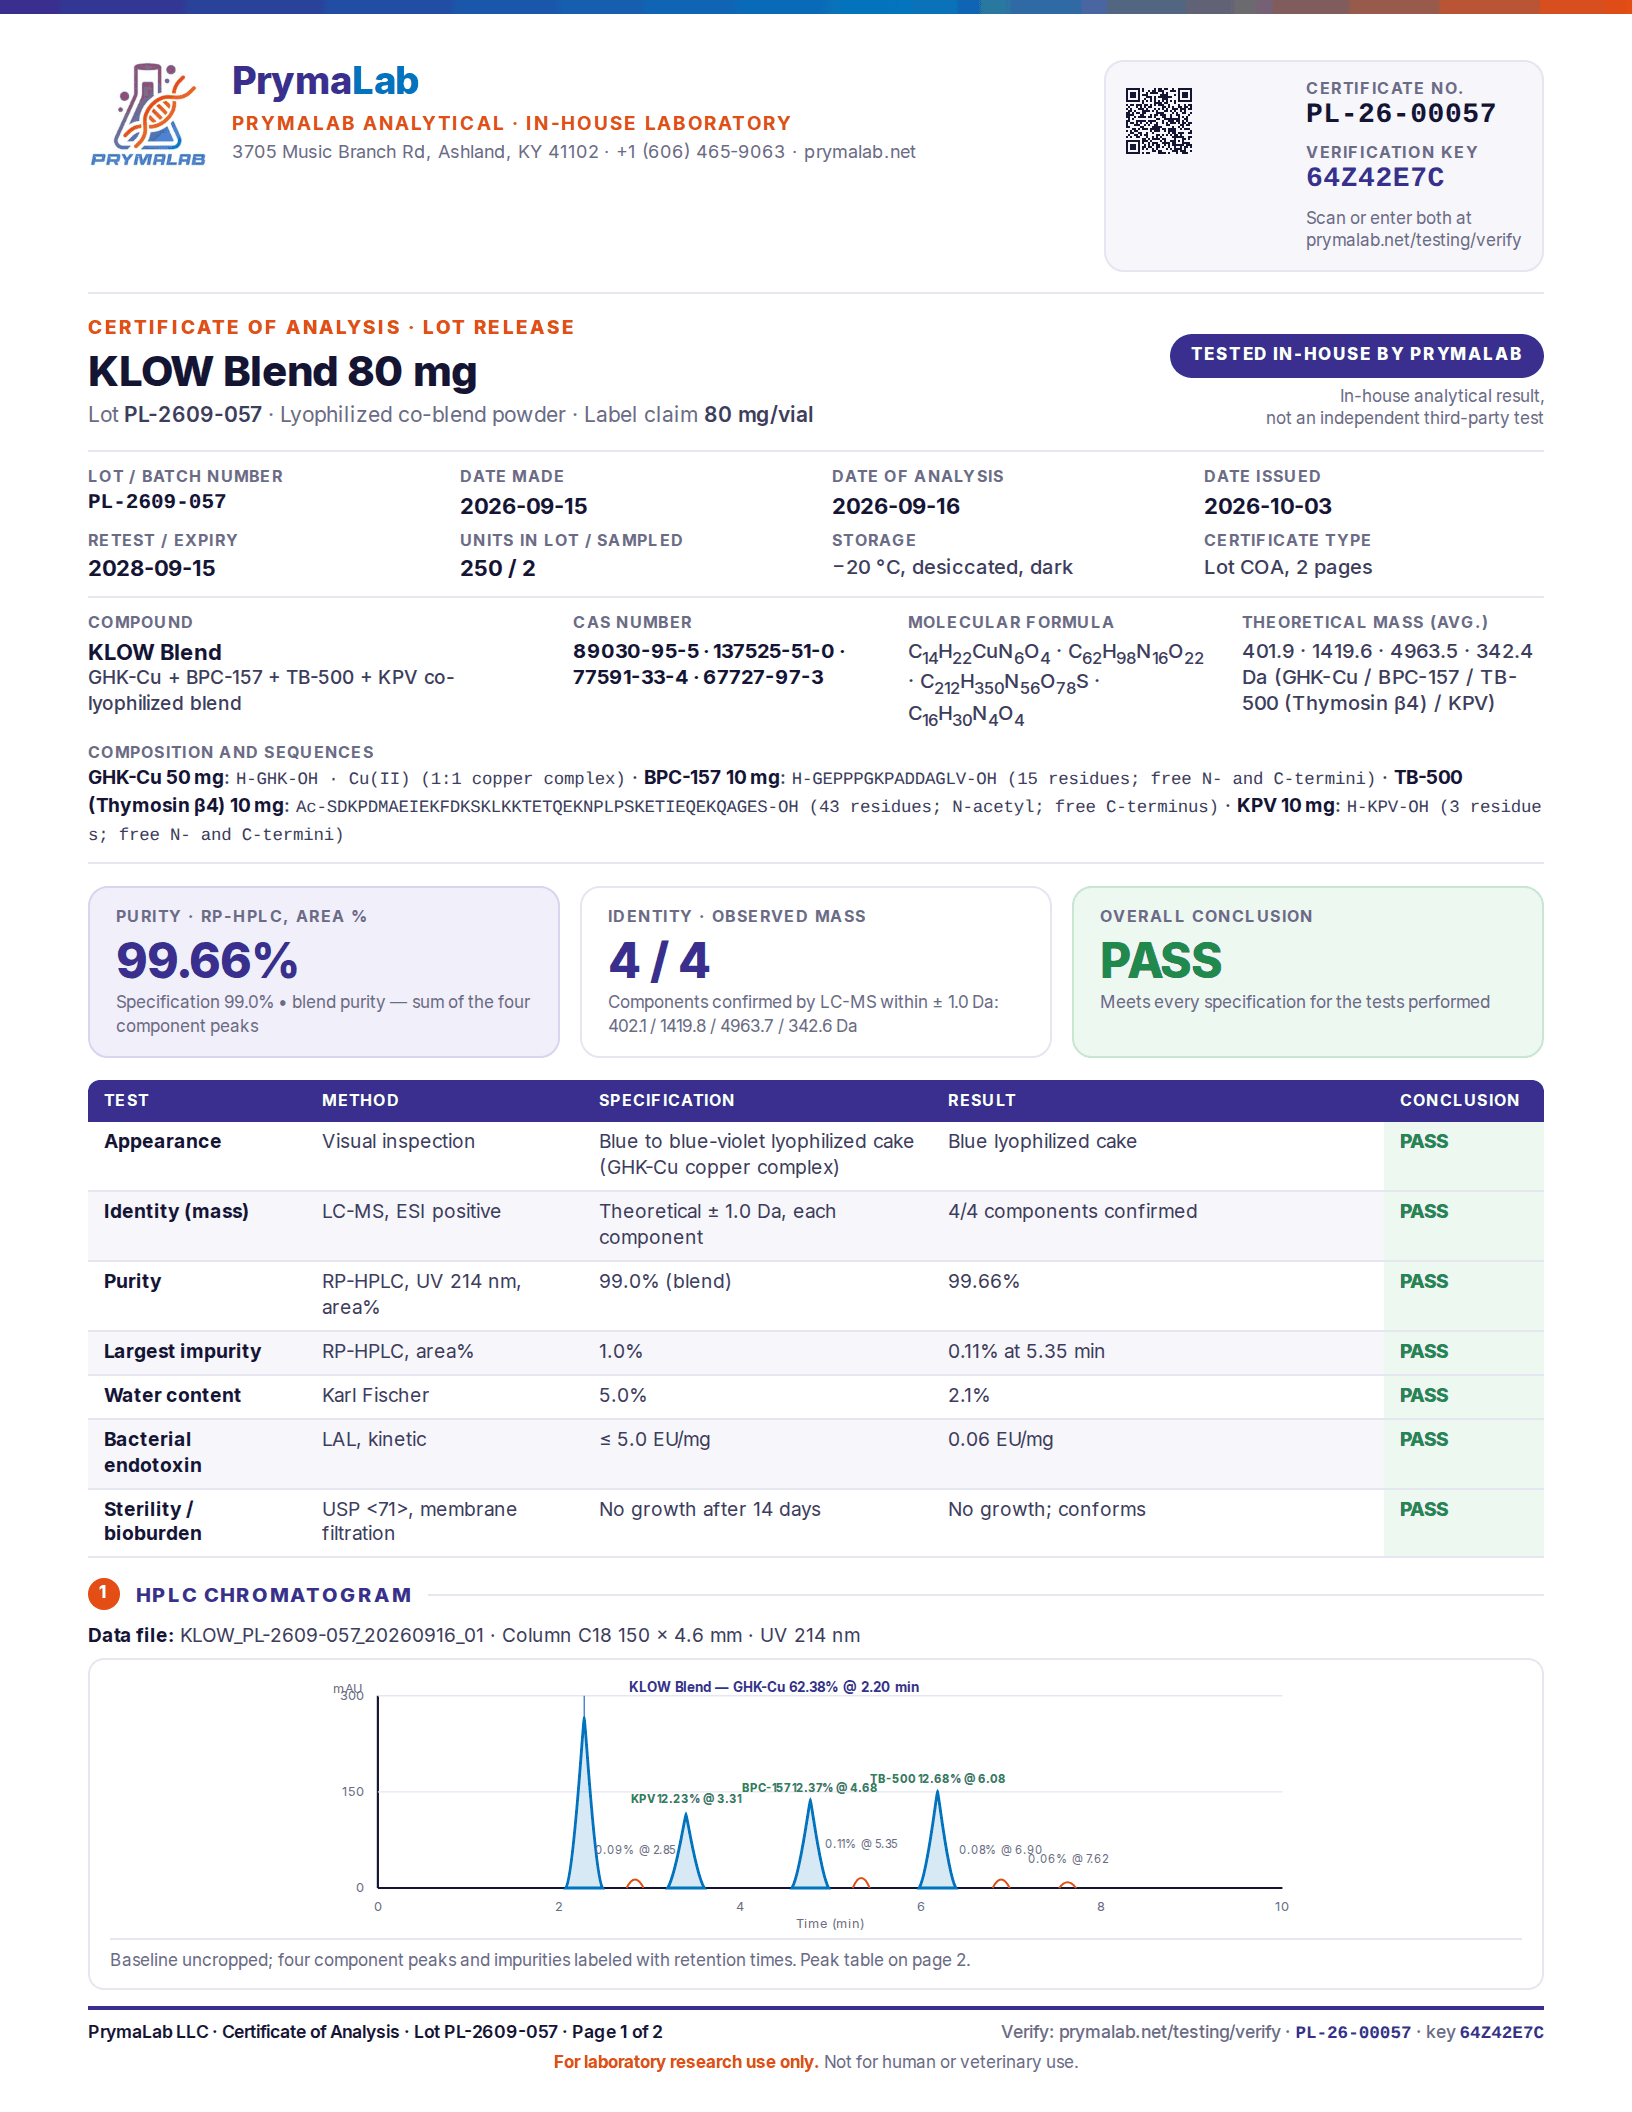Click the Retest / Expiry value 2028-09-15

[151, 568]
